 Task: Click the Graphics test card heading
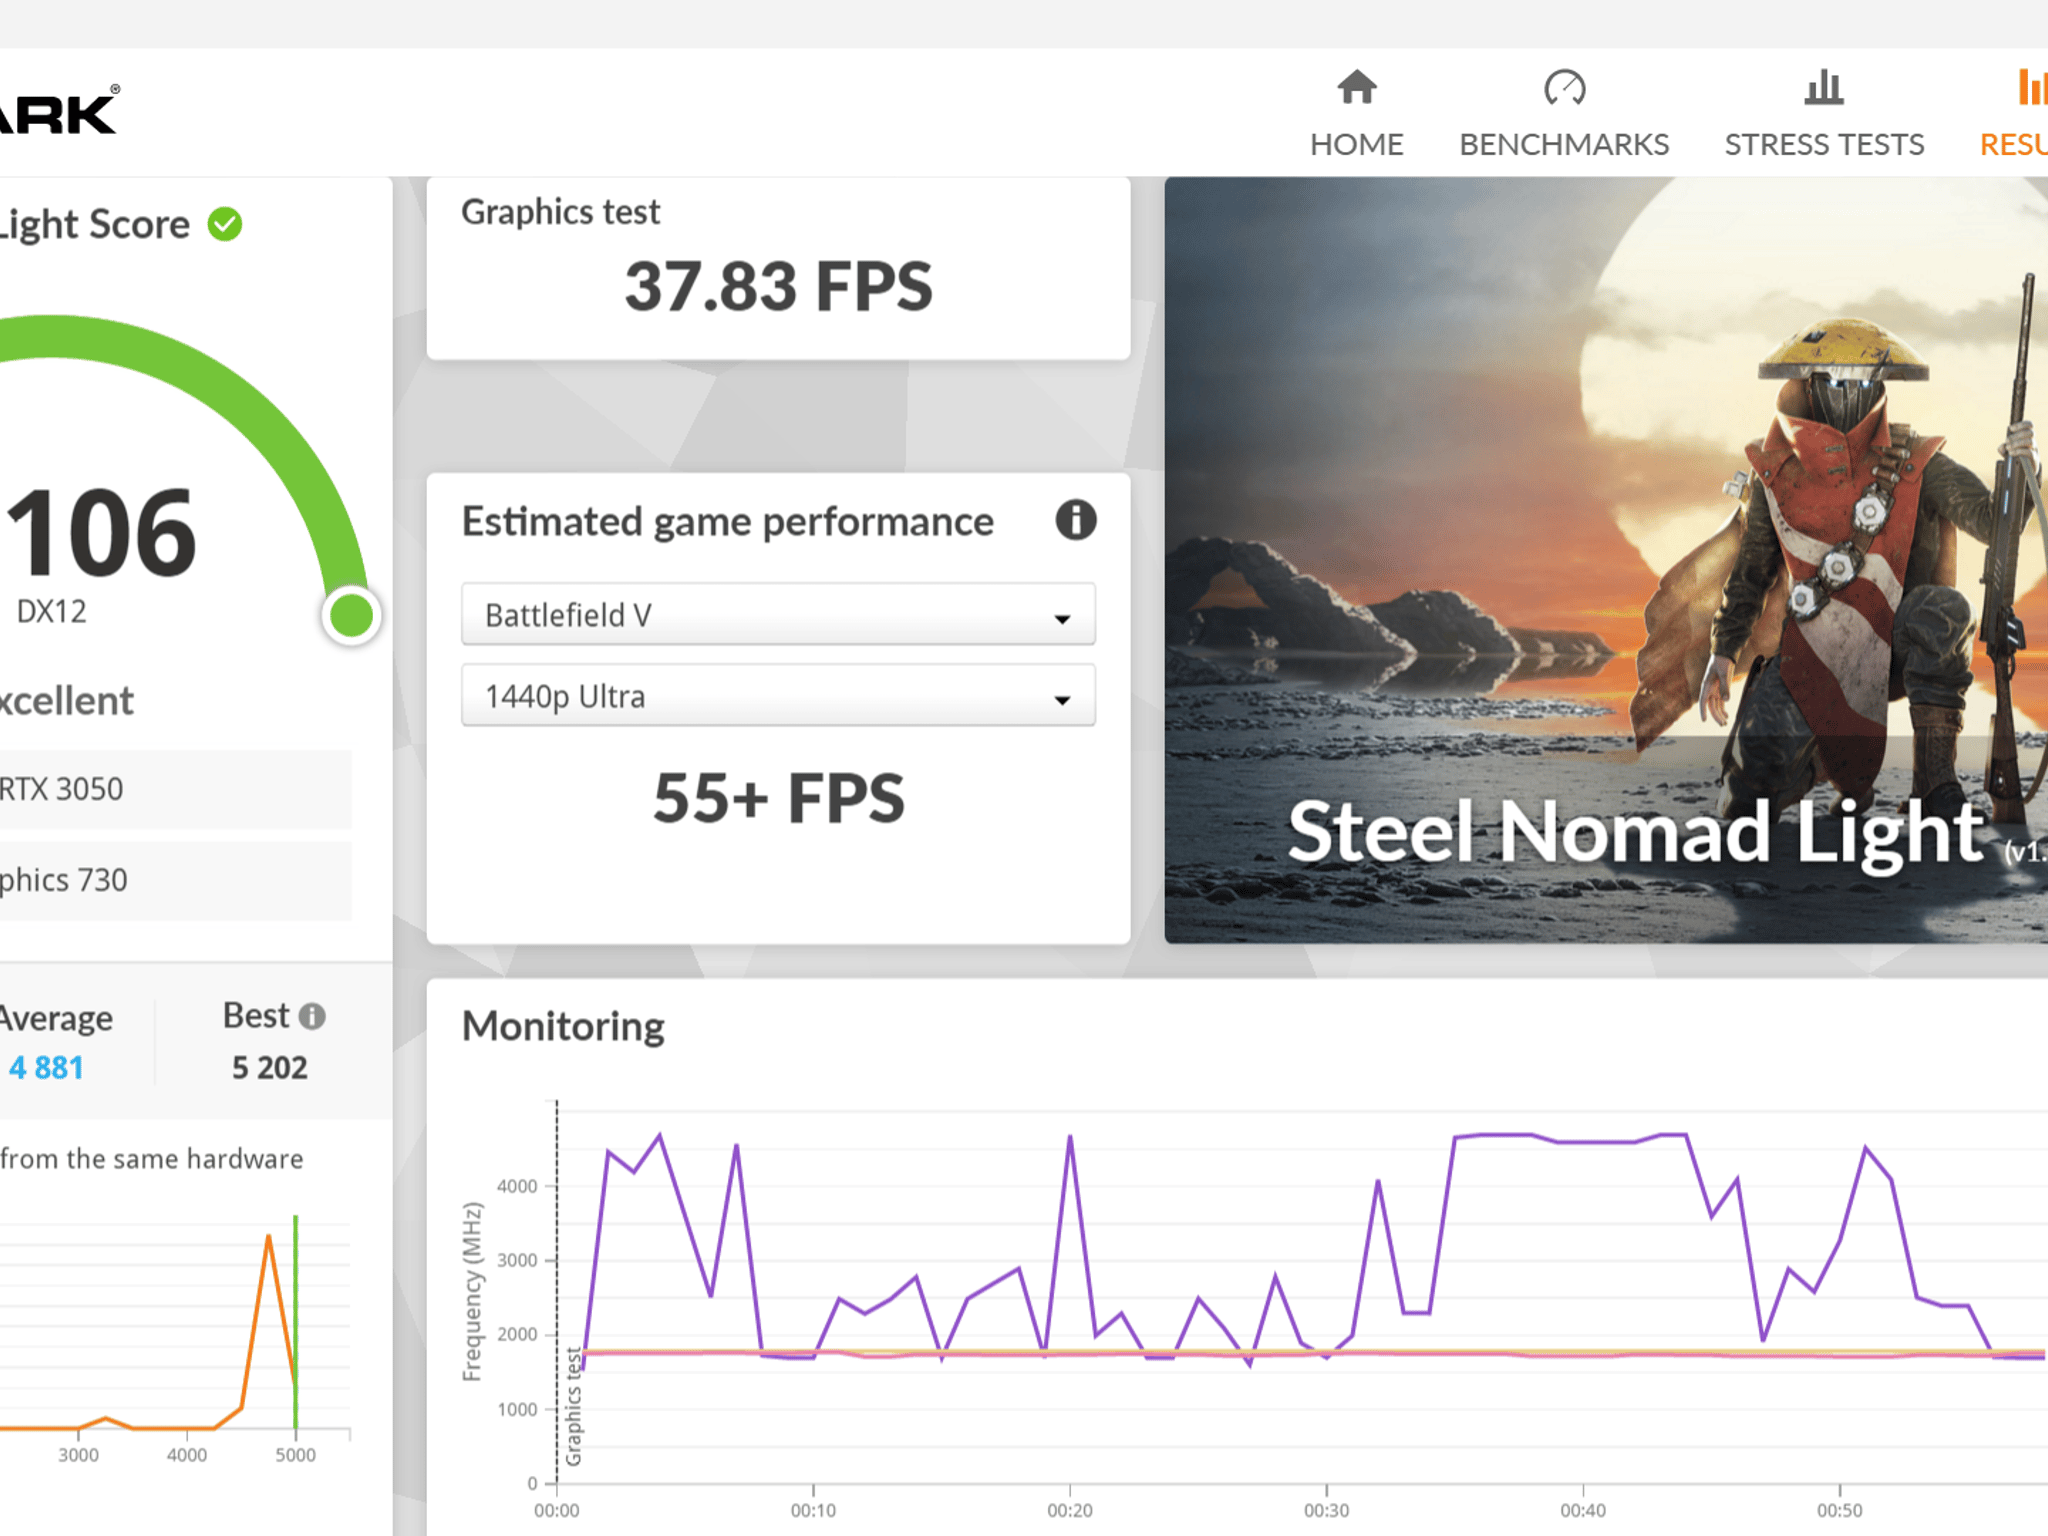coord(560,212)
